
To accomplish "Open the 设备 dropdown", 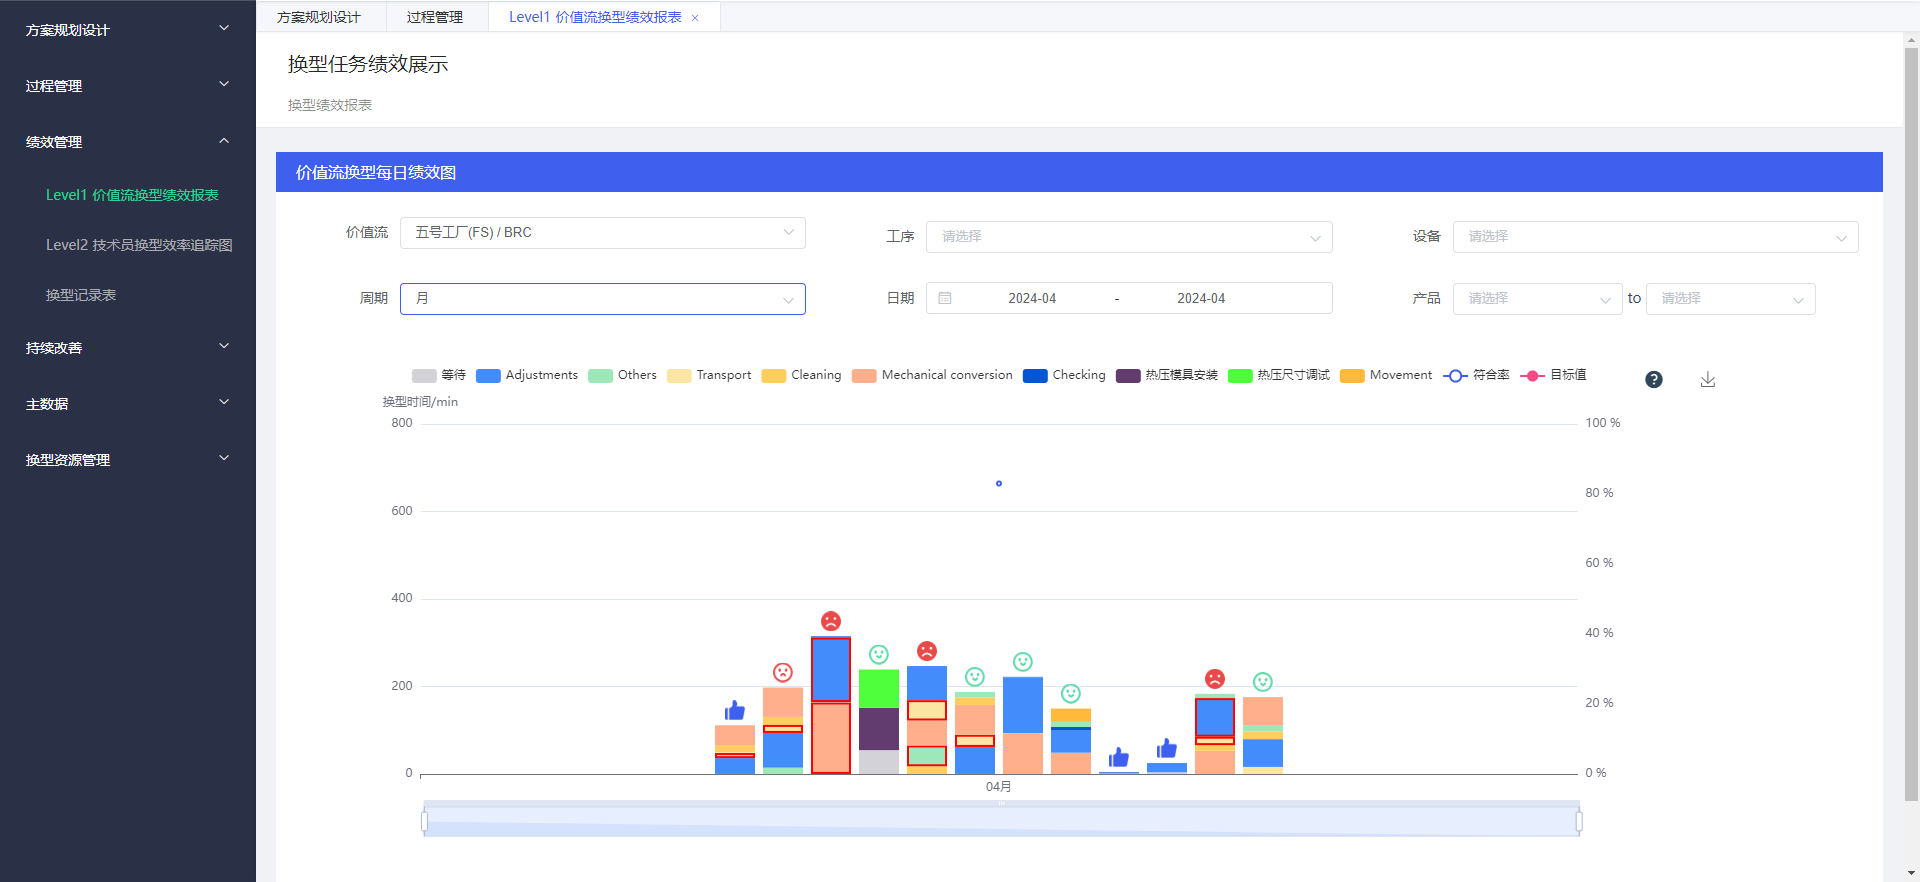I will pyautogui.click(x=1655, y=237).
